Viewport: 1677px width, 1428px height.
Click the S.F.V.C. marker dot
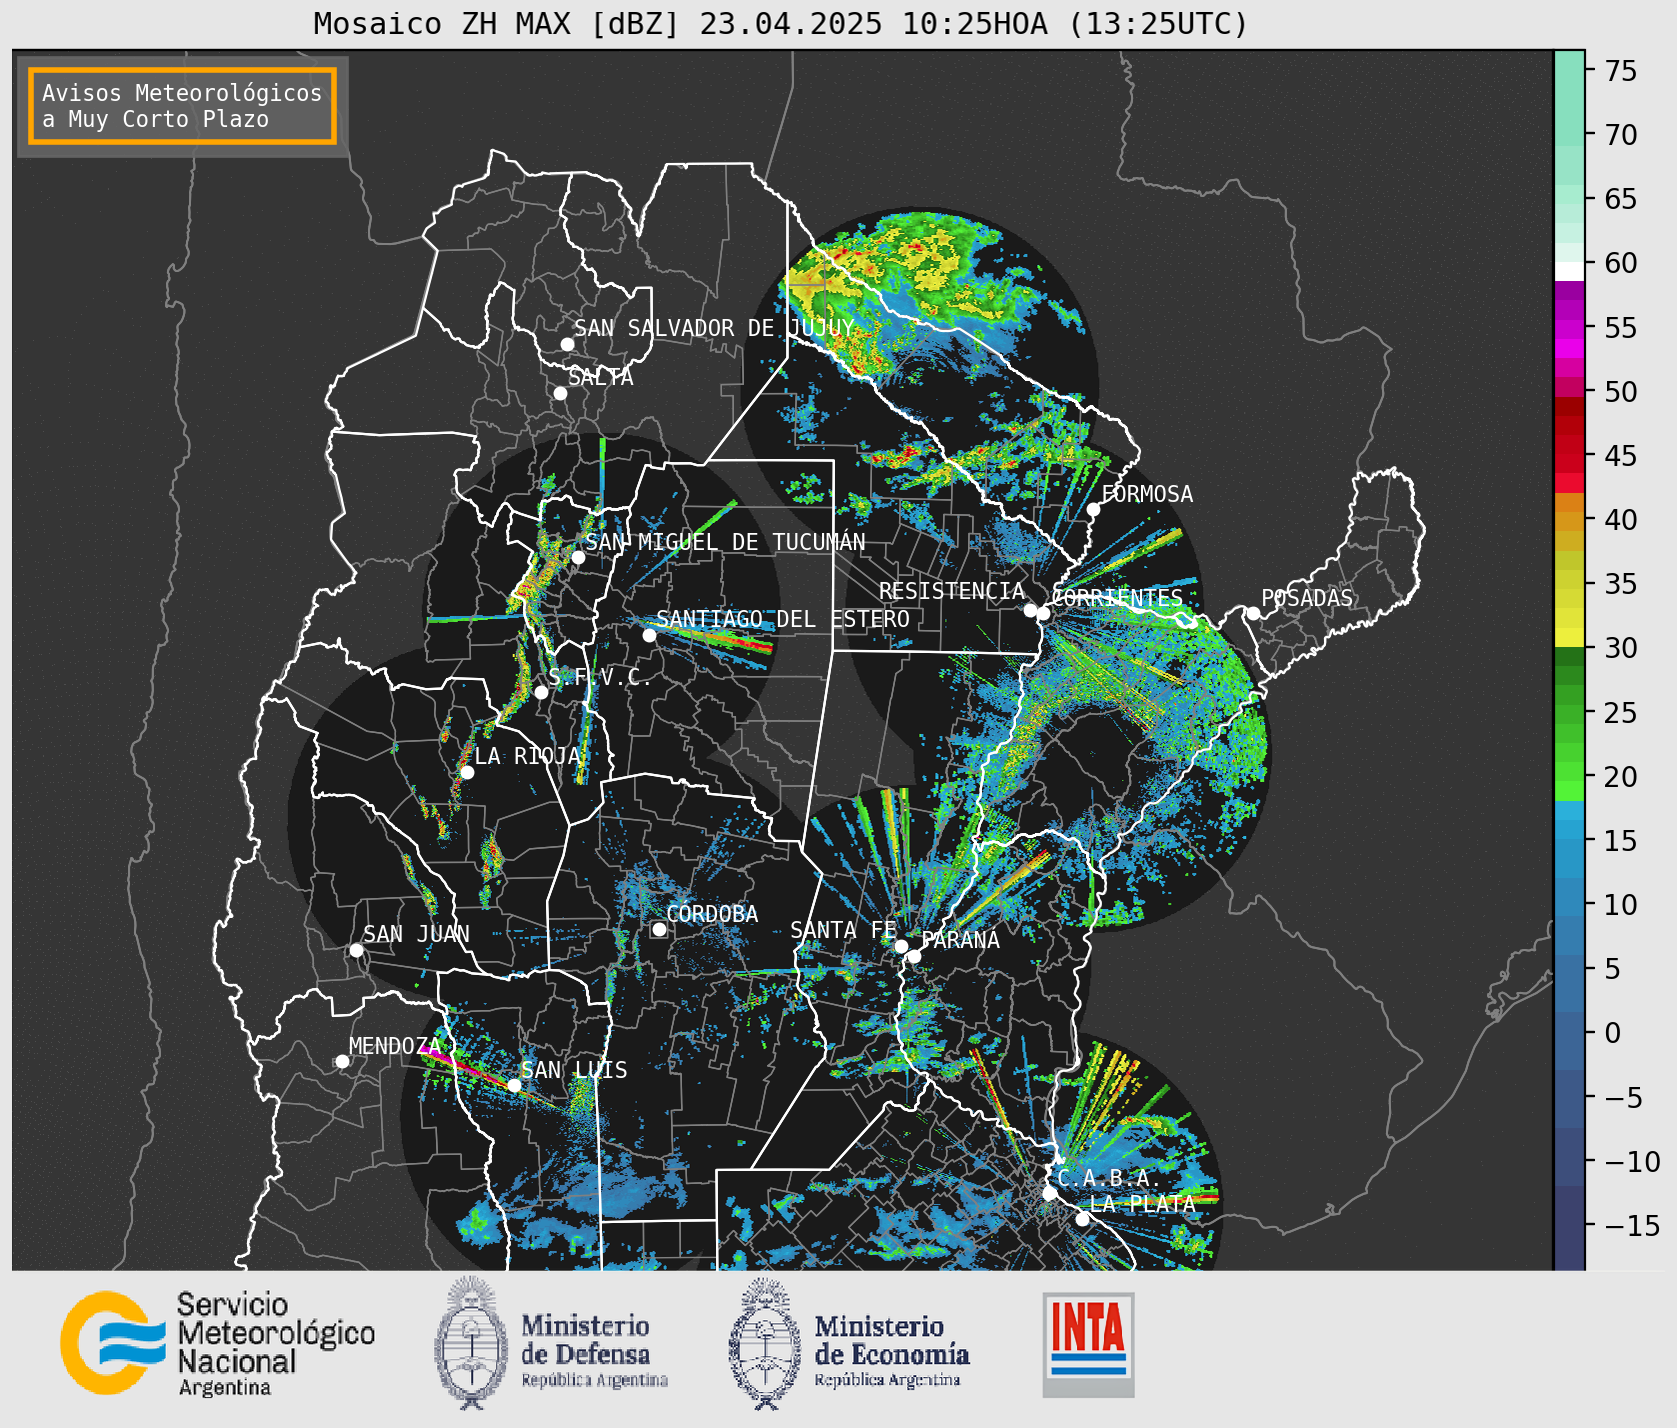(541, 692)
